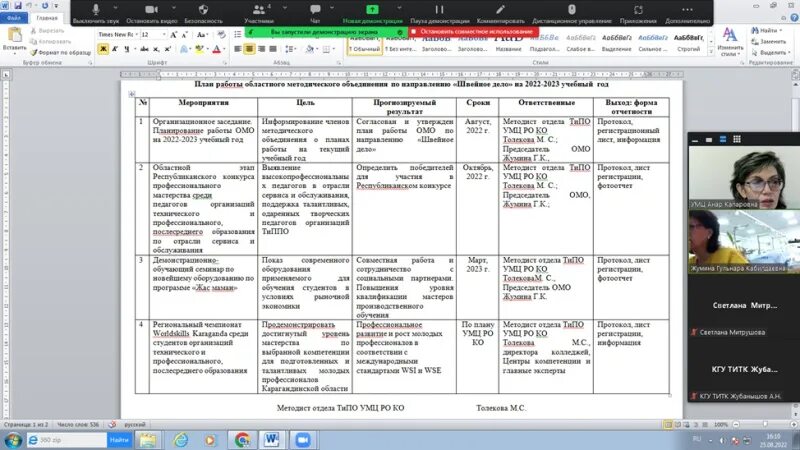Increase font size with the grow-font icon

coord(173,34)
